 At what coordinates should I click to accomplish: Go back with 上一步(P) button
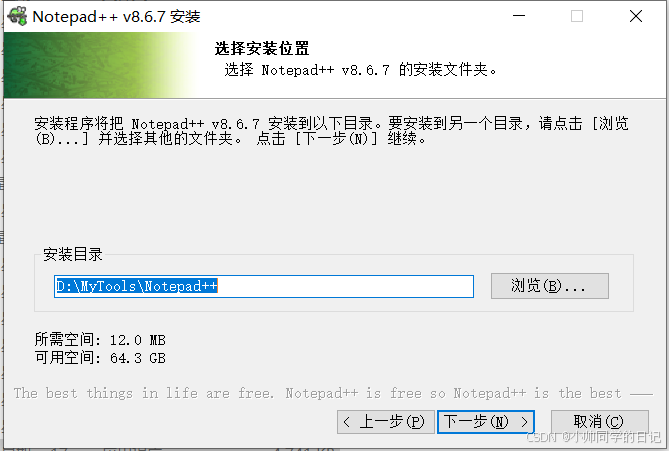[x=386, y=422]
